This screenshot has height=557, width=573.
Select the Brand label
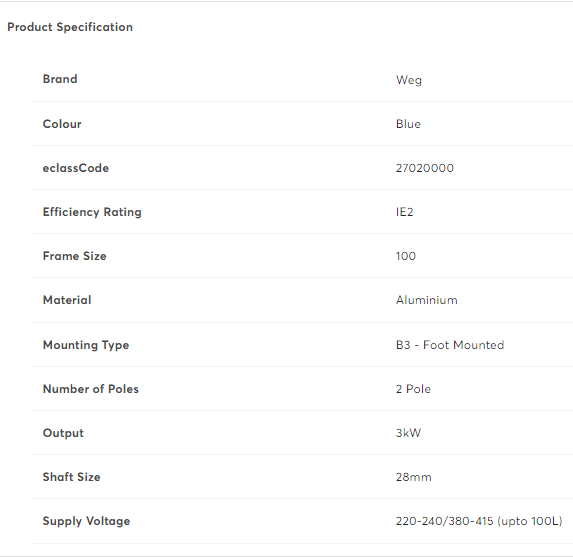(60, 79)
